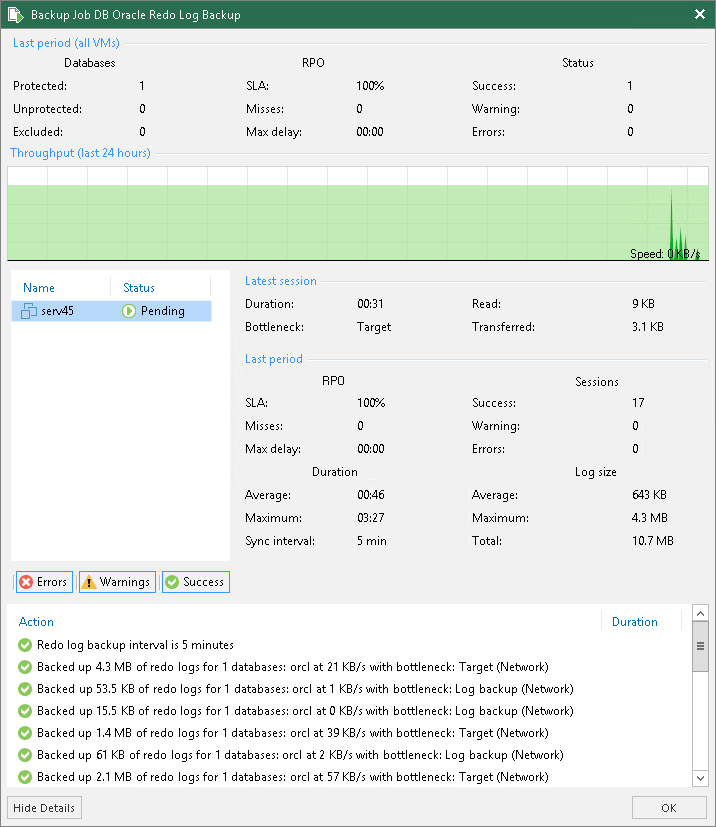Click the Duration column in the Action log
The width and height of the screenshot is (716, 827).
coord(634,621)
